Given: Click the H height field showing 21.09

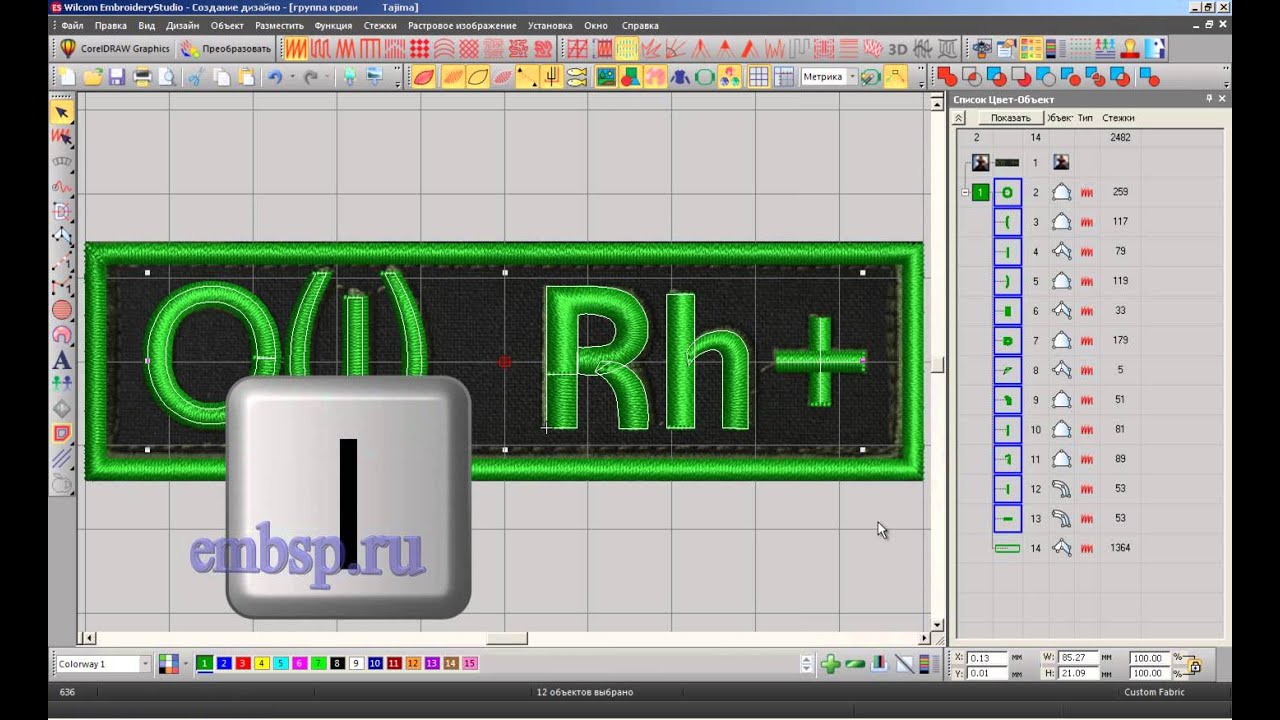Looking at the screenshot, I should [1077, 673].
